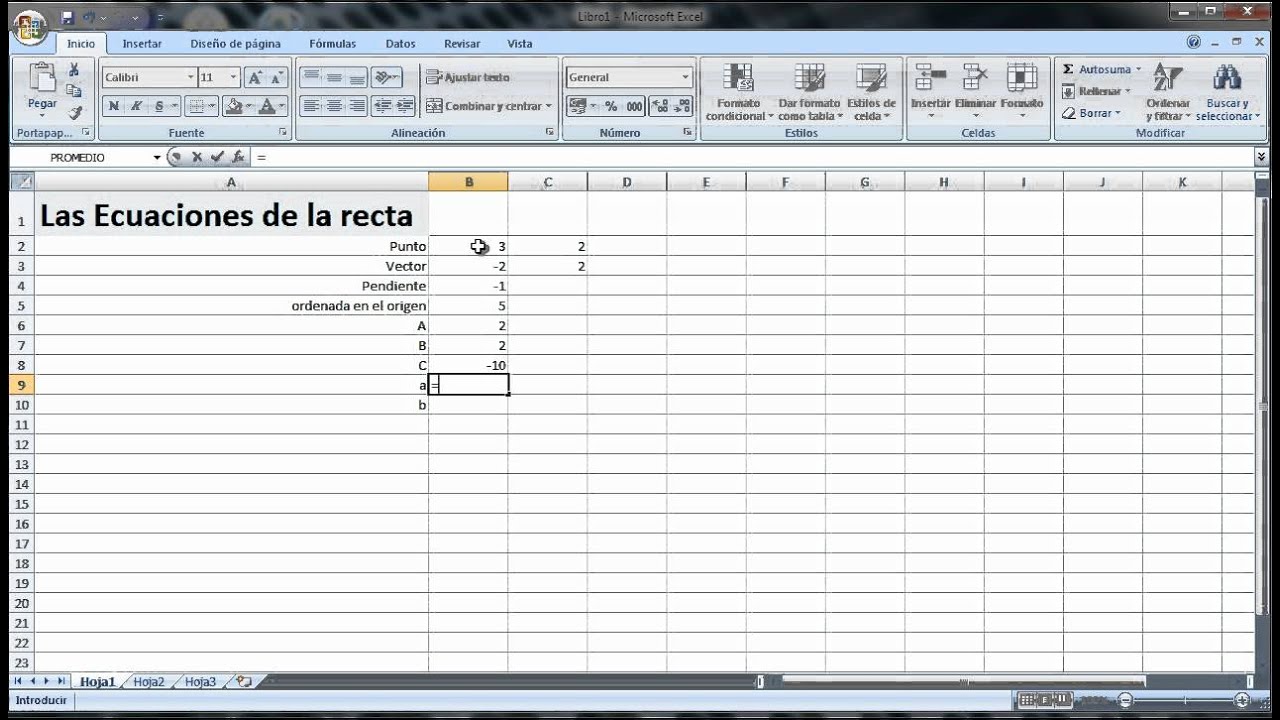Open number format General dropdown

pyautogui.click(x=686, y=77)
